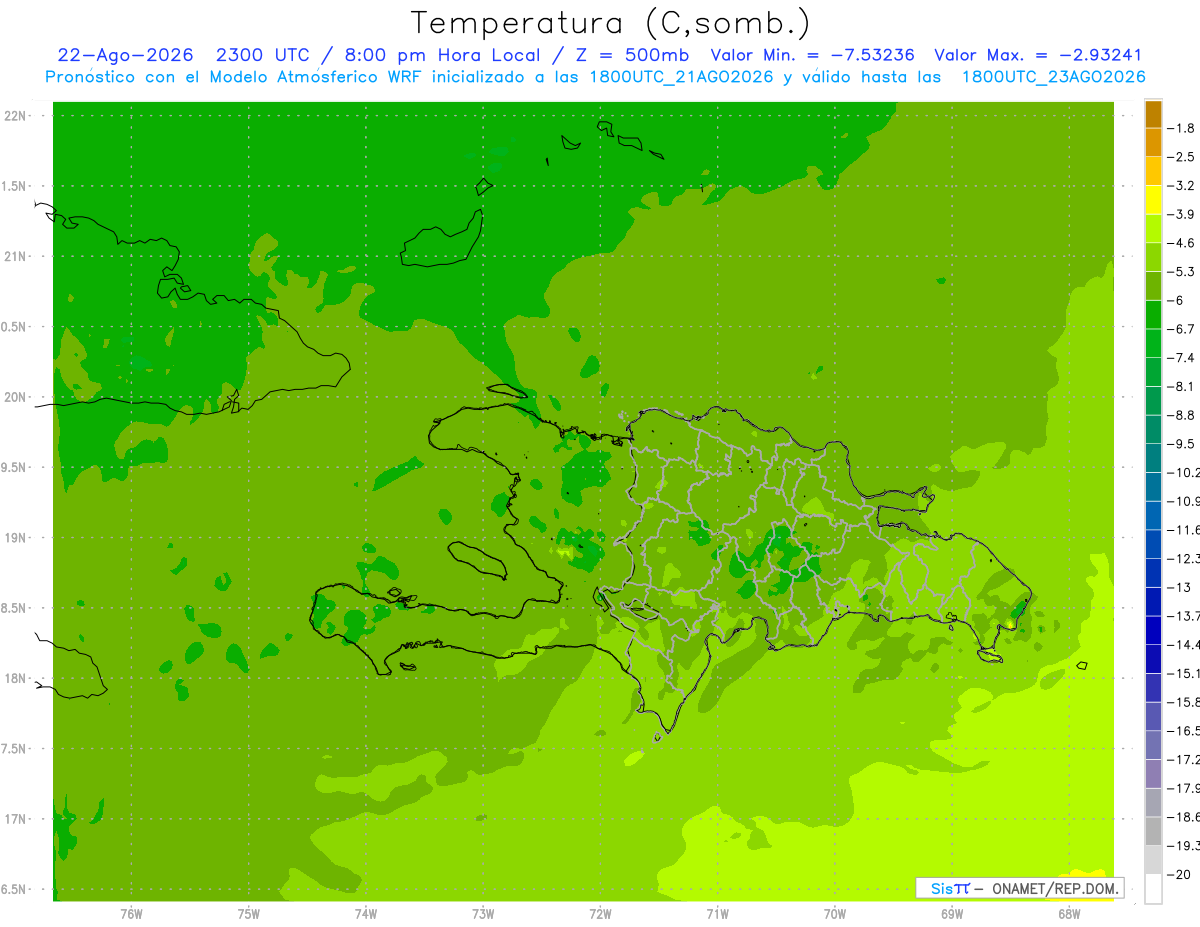Click the "75W" longitude axis label
This screenshot has height=927, width=1200.
[248, 913]
